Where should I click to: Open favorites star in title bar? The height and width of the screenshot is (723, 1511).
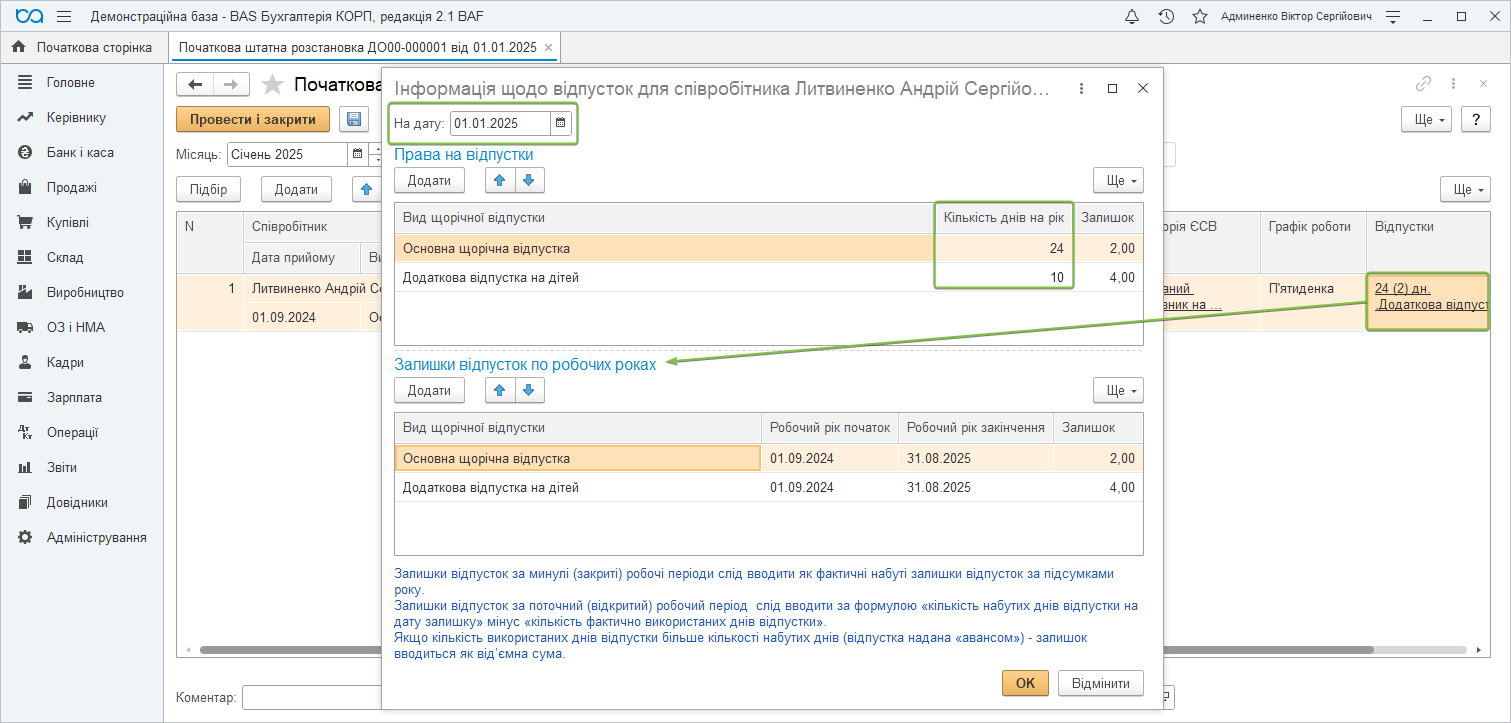(x=1200, y=17)
